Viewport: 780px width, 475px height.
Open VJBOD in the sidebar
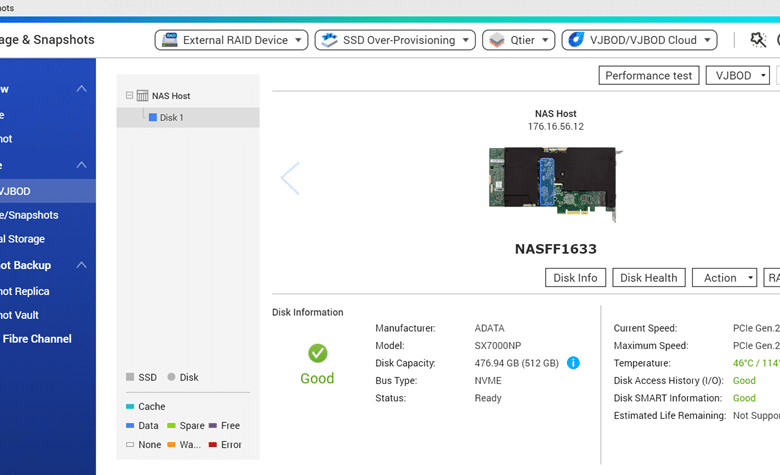(x=48, y=191)
